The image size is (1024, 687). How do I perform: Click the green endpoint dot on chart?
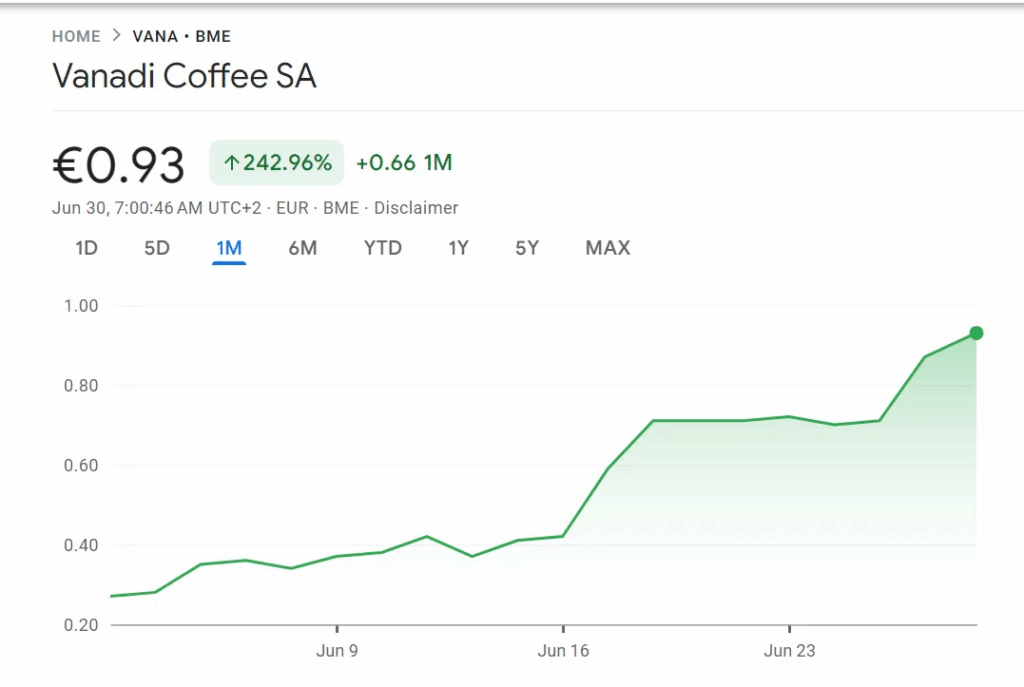point(976,333)
